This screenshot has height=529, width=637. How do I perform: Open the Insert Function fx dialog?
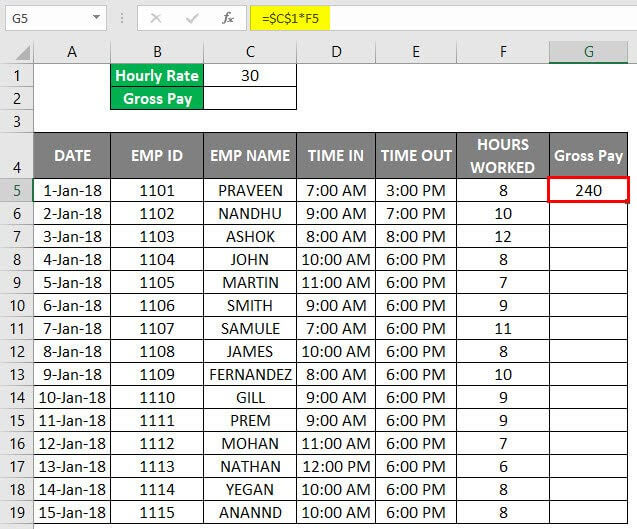click(x=228, y=18)
